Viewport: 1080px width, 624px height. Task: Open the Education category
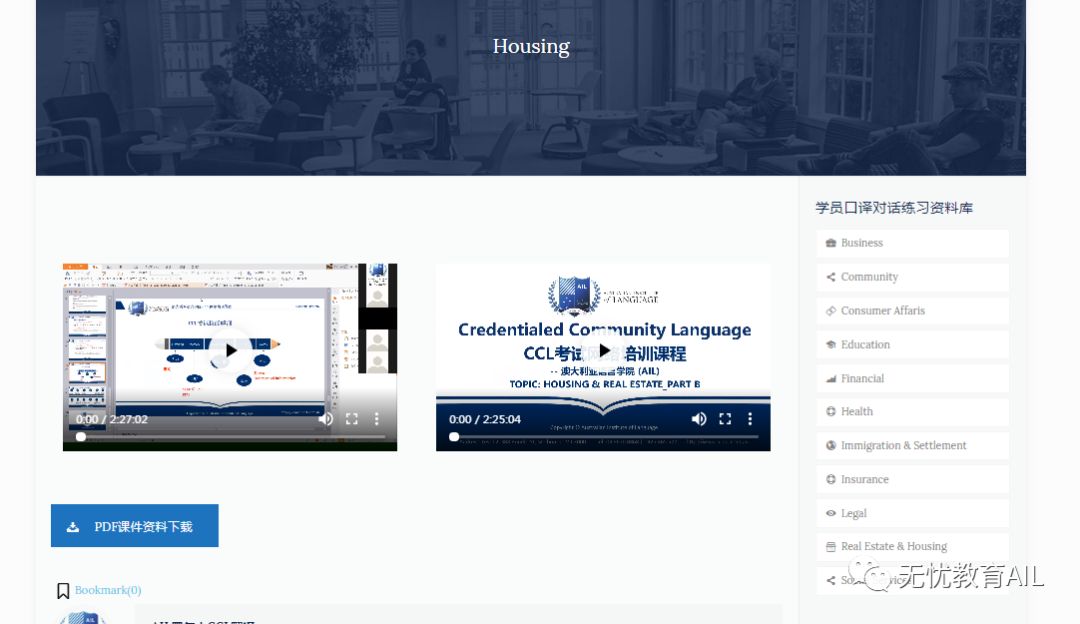912,344
